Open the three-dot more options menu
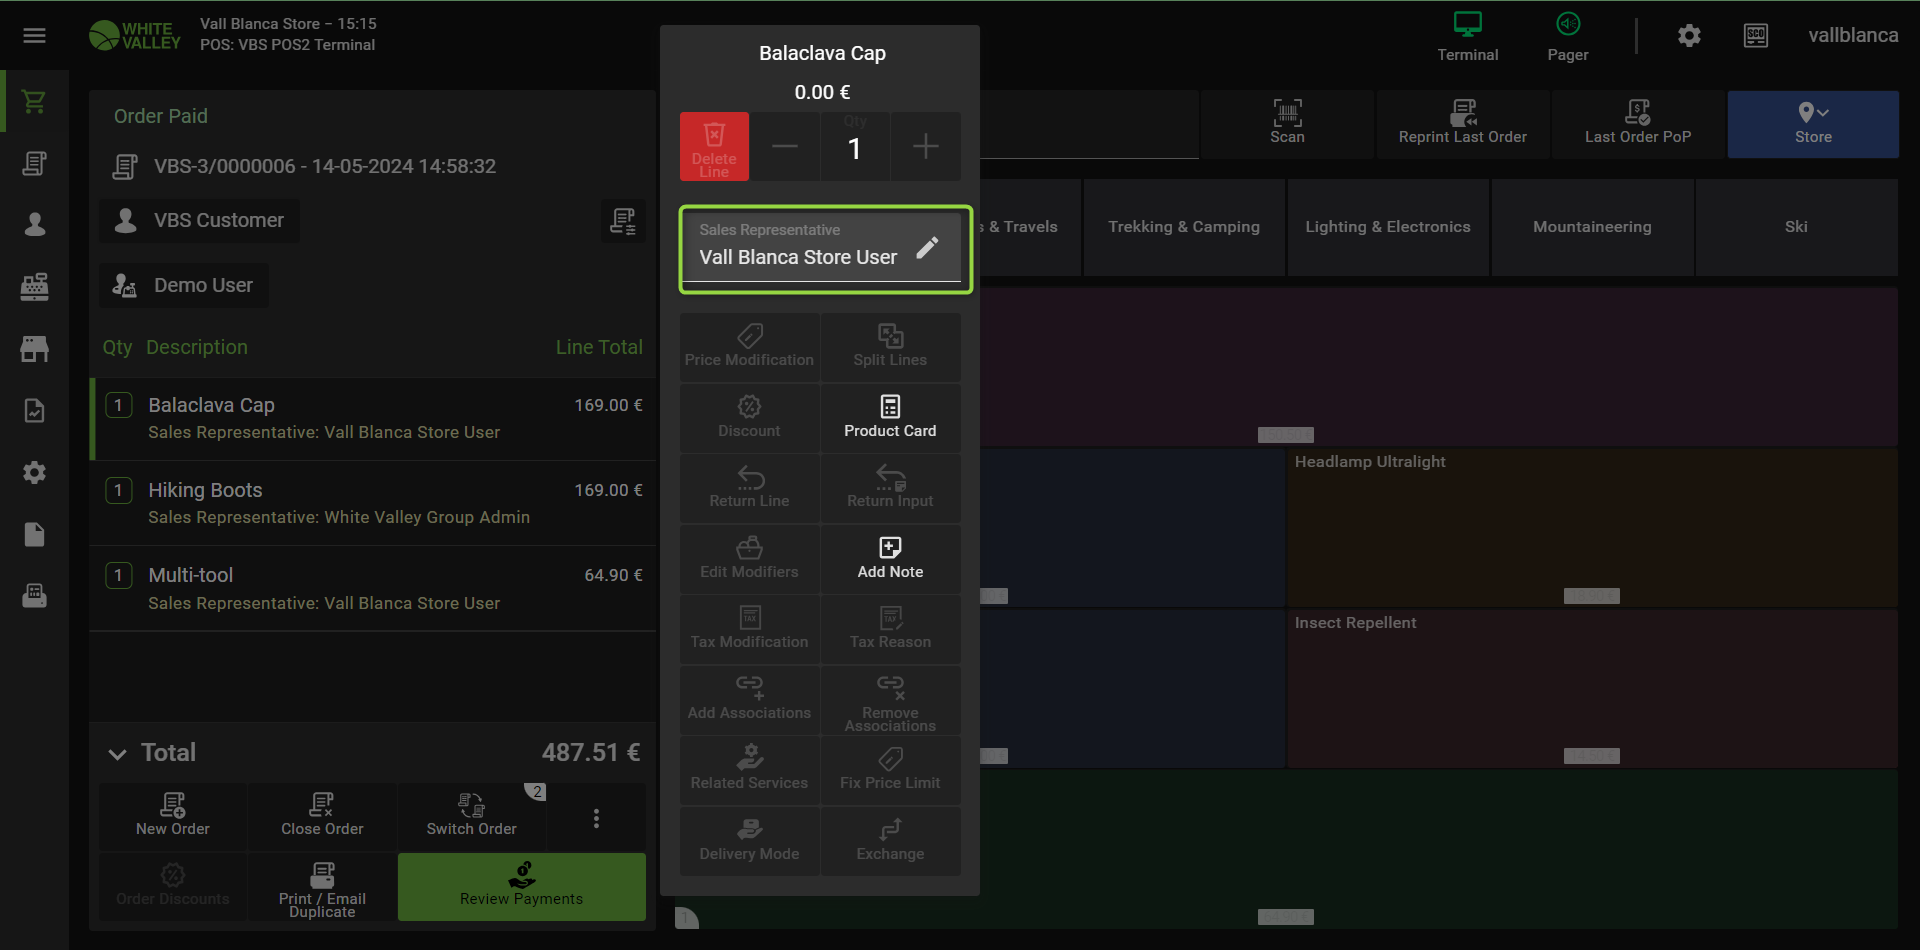The height and width of the screenshot is (950, 1920). coord(596,818)
